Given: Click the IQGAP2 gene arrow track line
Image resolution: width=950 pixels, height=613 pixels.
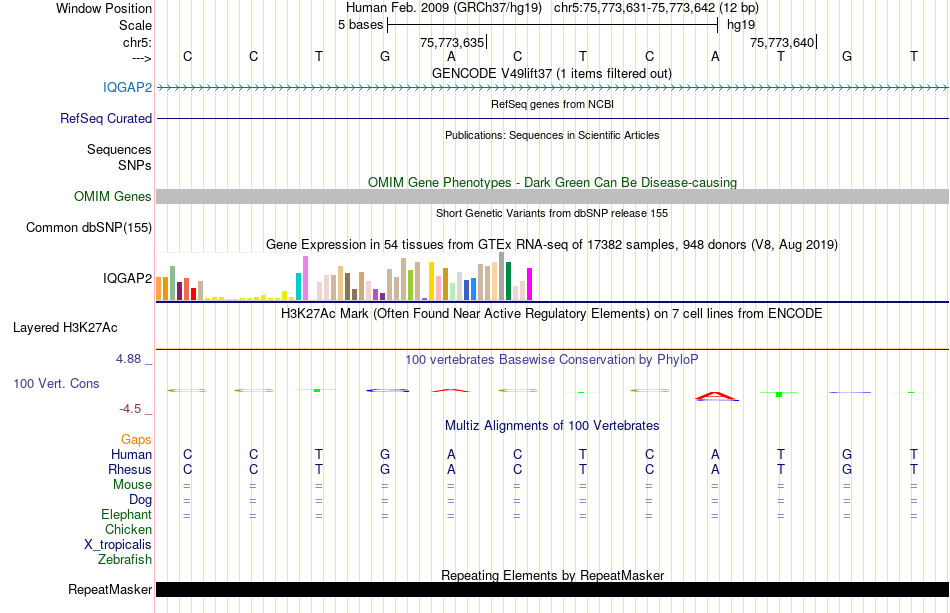Looking at the screenshot, I should 553,88.
